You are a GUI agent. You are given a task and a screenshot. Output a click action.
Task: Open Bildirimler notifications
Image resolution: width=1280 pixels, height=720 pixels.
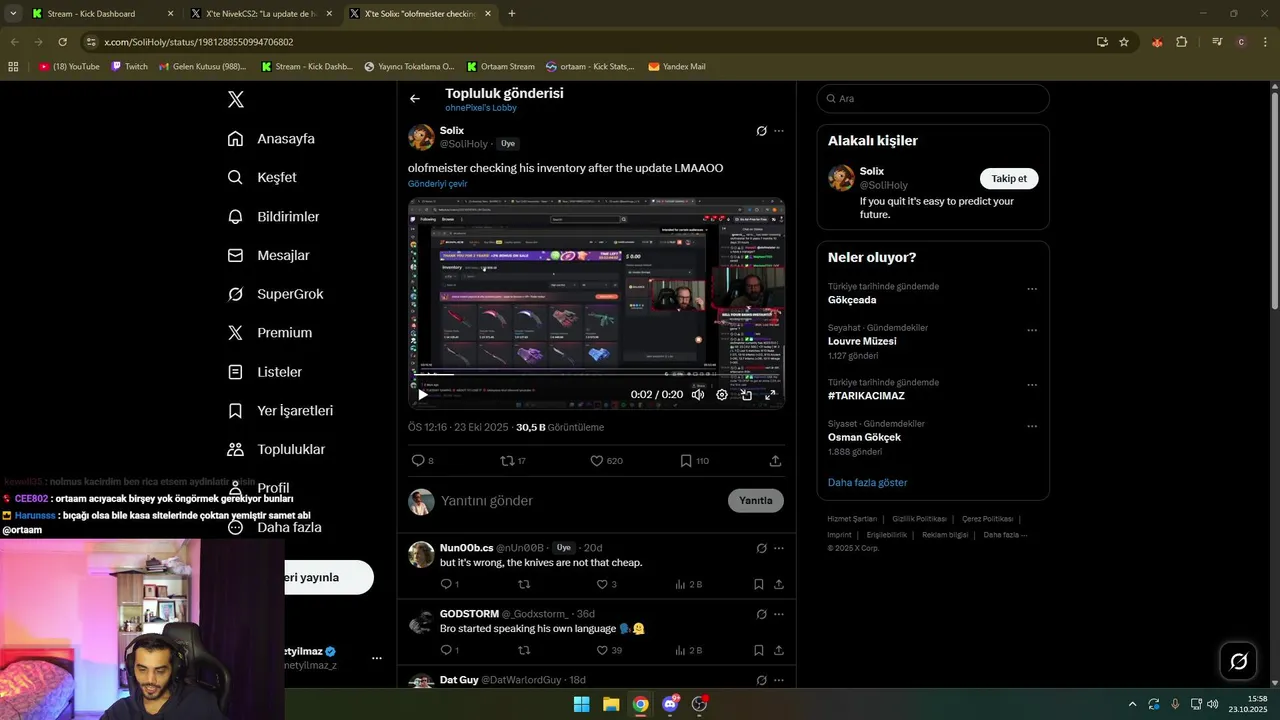273,217
